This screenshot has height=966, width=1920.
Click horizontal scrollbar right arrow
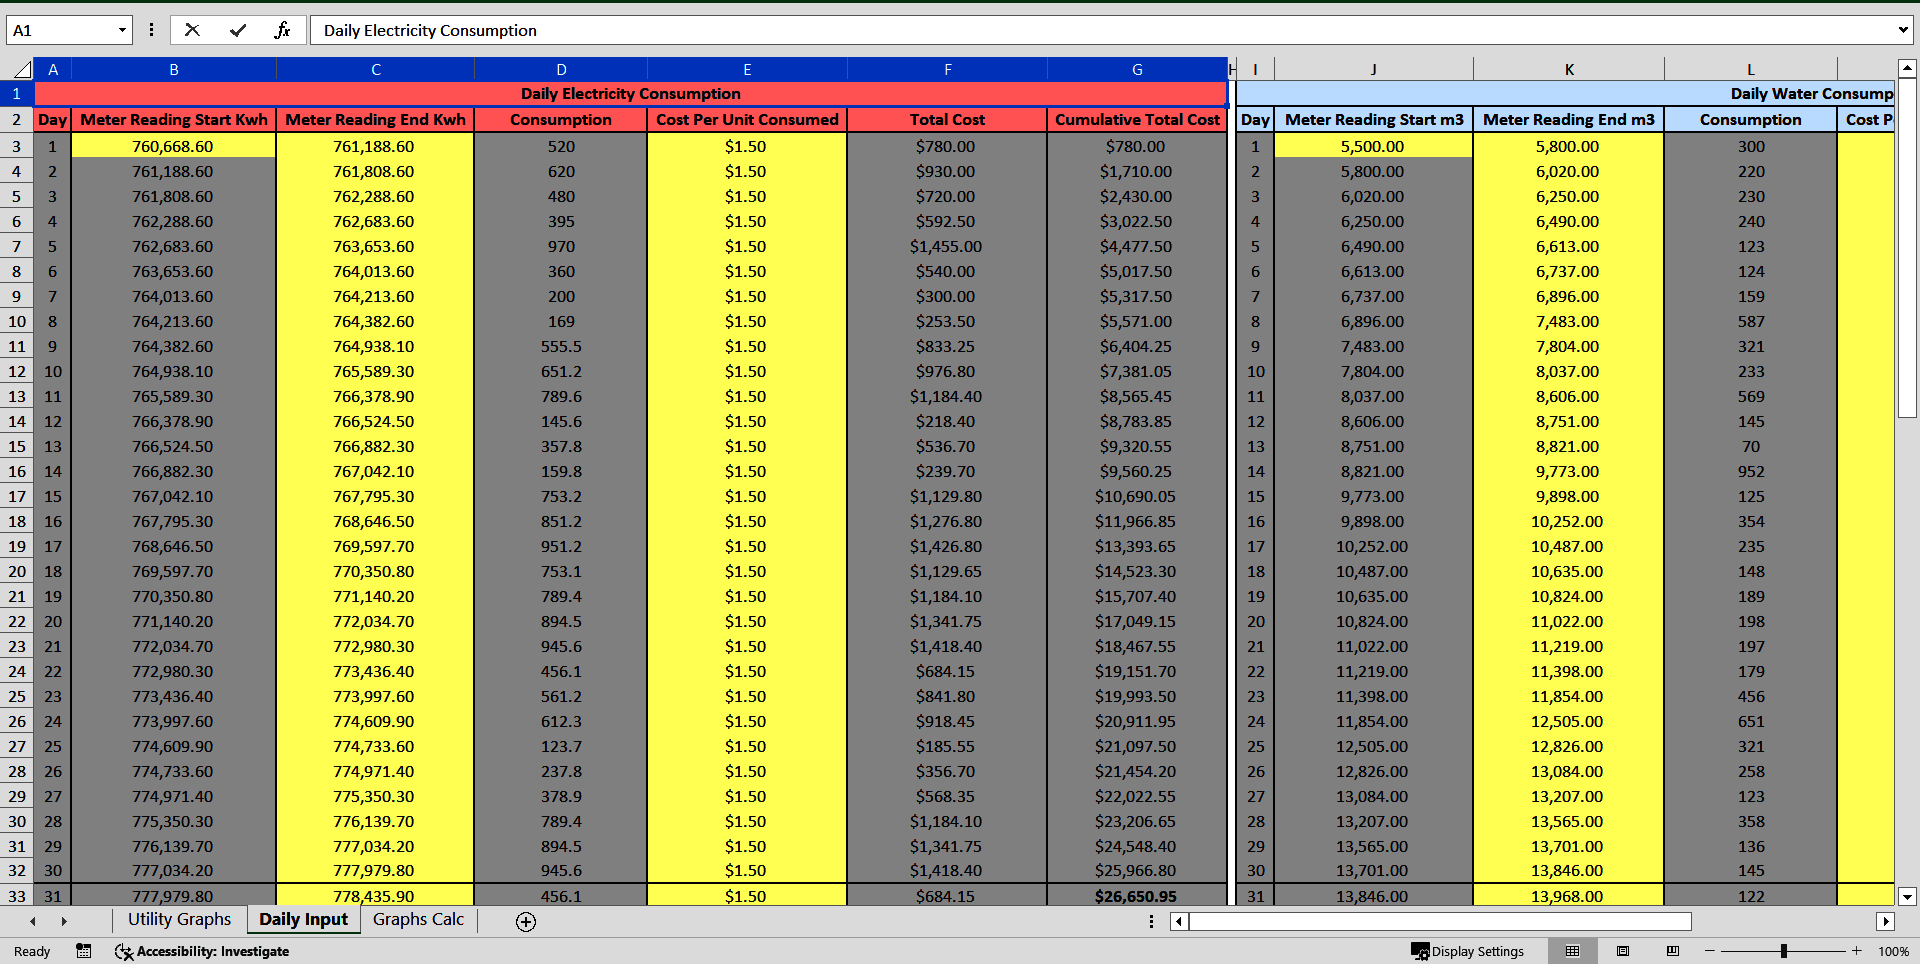pyautogui.click(x=1886, y=921)
